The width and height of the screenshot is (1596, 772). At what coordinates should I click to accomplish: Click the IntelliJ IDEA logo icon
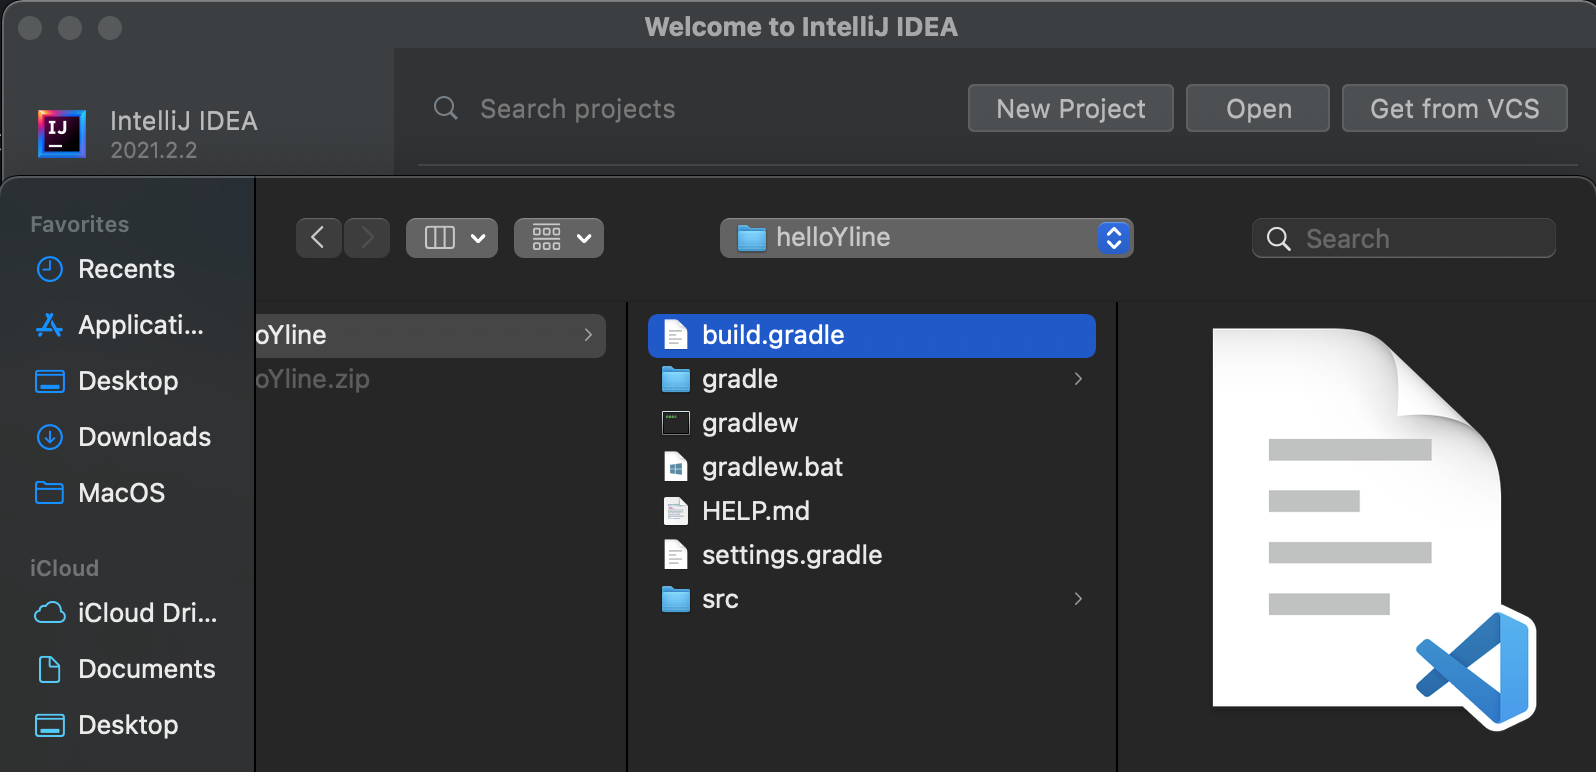[x=61, y=133]
